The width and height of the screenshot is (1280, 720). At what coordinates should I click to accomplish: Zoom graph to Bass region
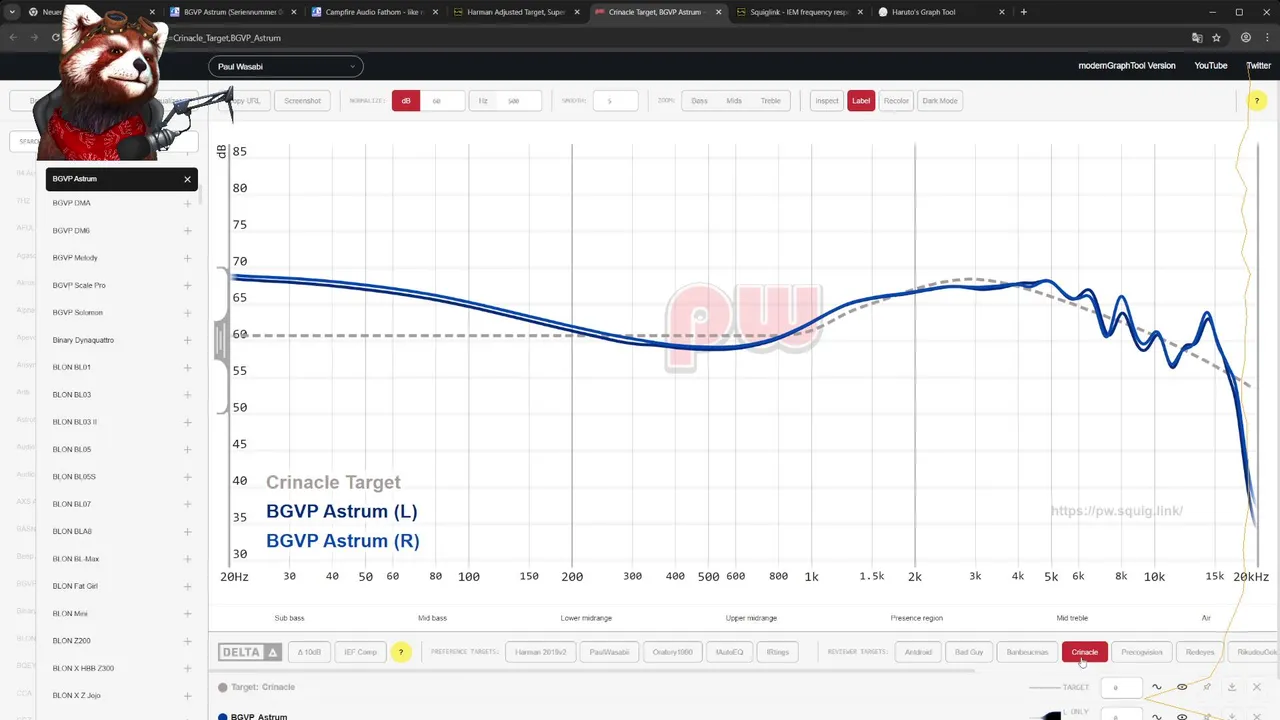[x=699, y=101]
